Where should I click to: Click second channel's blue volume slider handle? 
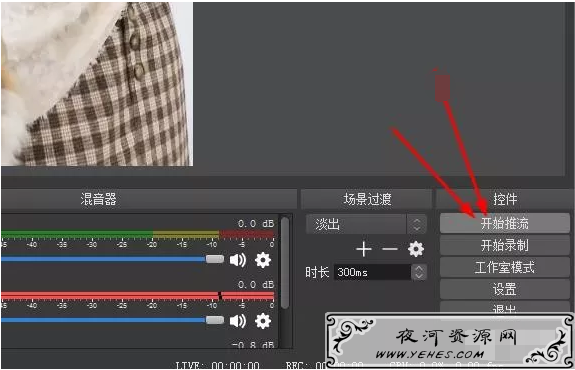pyautogui.click(x=215, y=320)
